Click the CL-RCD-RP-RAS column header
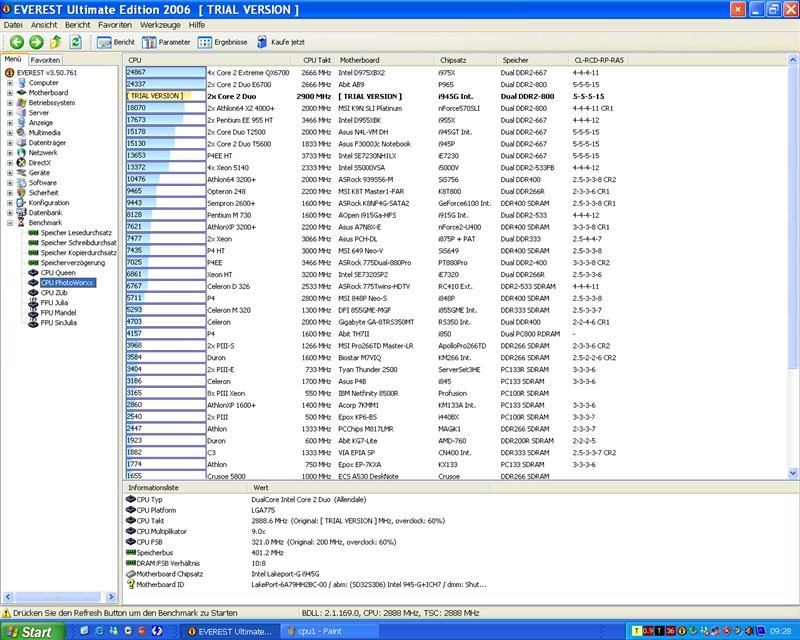800x640 pixels. click(599, 60)
